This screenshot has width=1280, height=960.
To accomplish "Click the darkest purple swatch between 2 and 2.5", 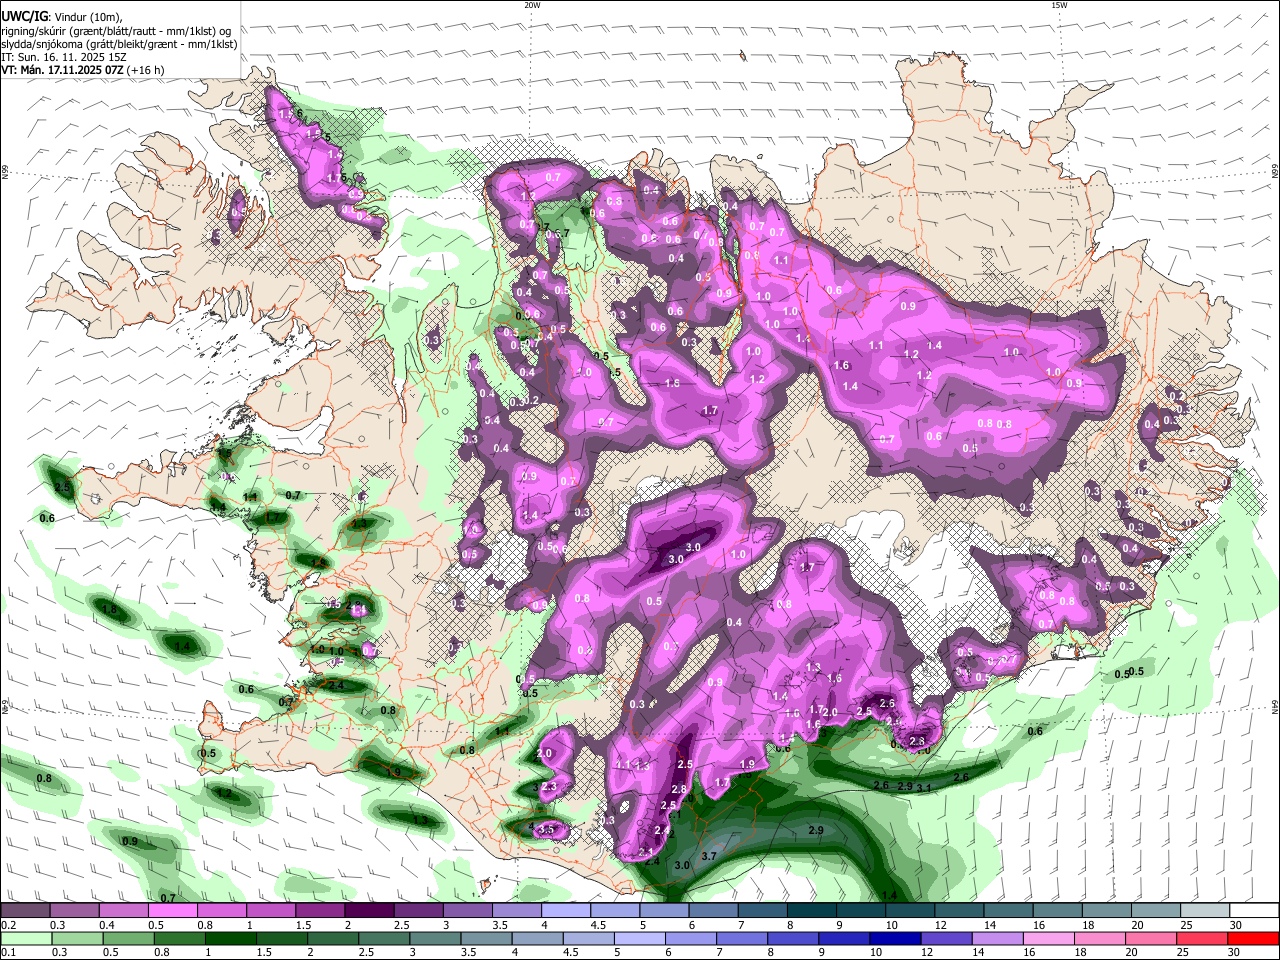I will 369,911.
